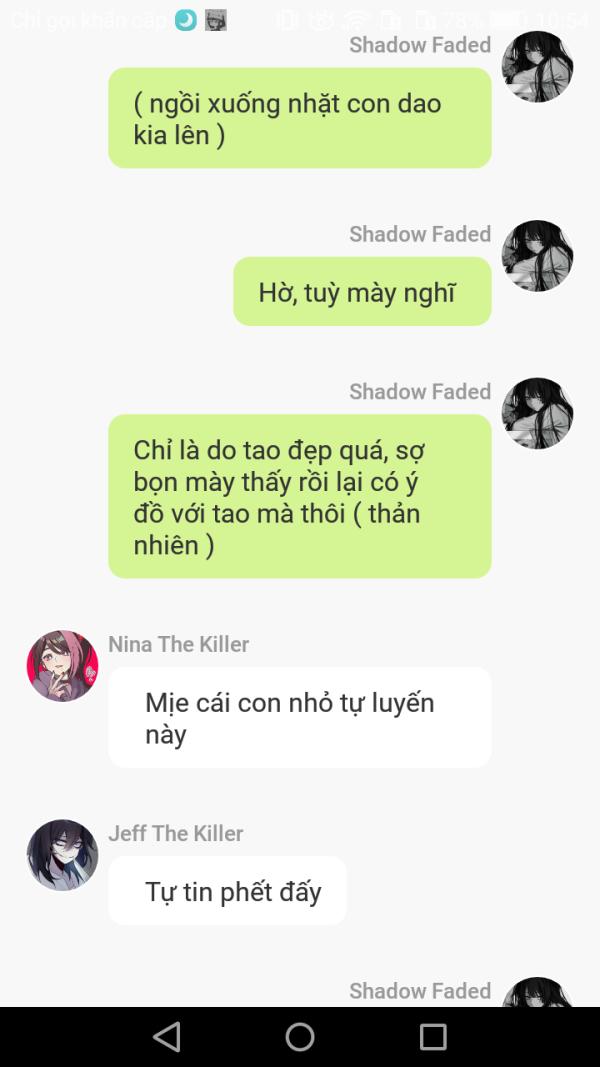
Task: Tap the topmost 'Shadow Faded' name label
Action: coord(420,45)
